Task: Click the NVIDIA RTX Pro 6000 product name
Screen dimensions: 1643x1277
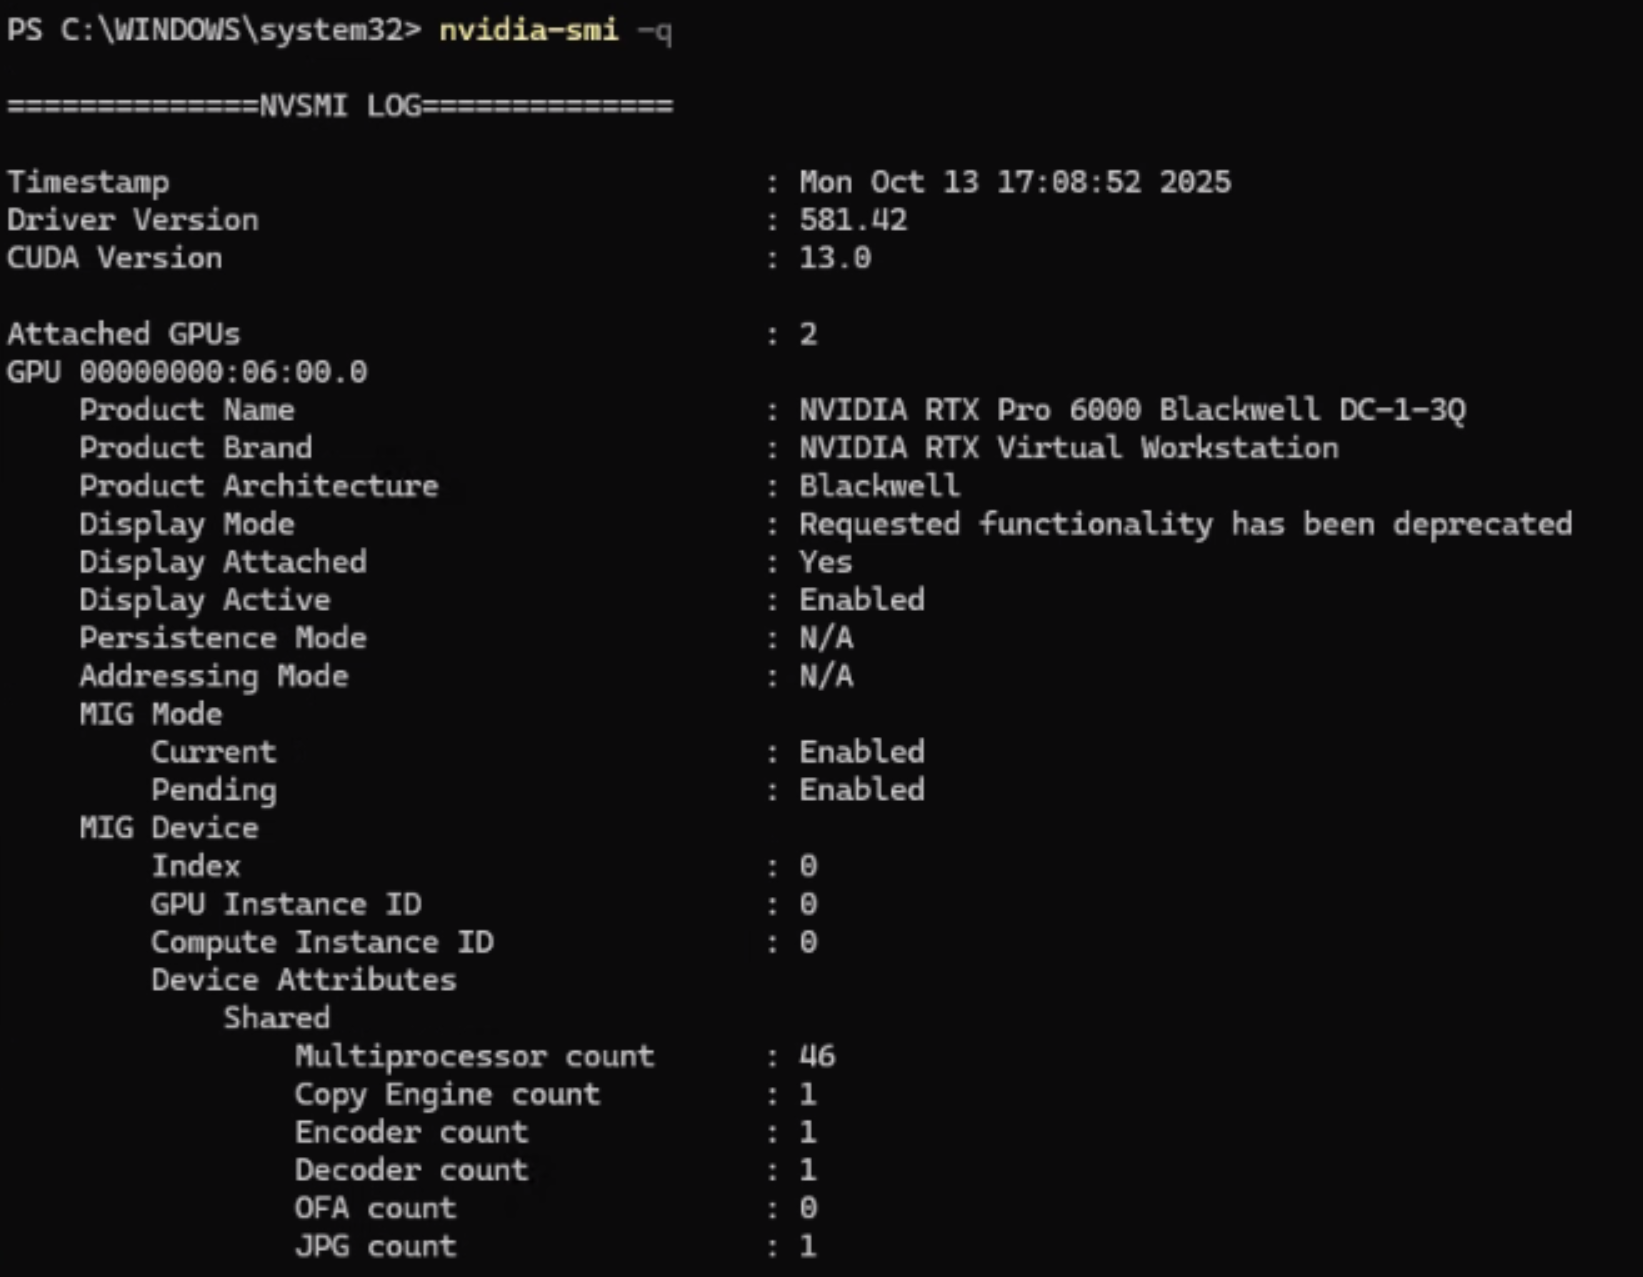Action: (x=1131, y=410)
